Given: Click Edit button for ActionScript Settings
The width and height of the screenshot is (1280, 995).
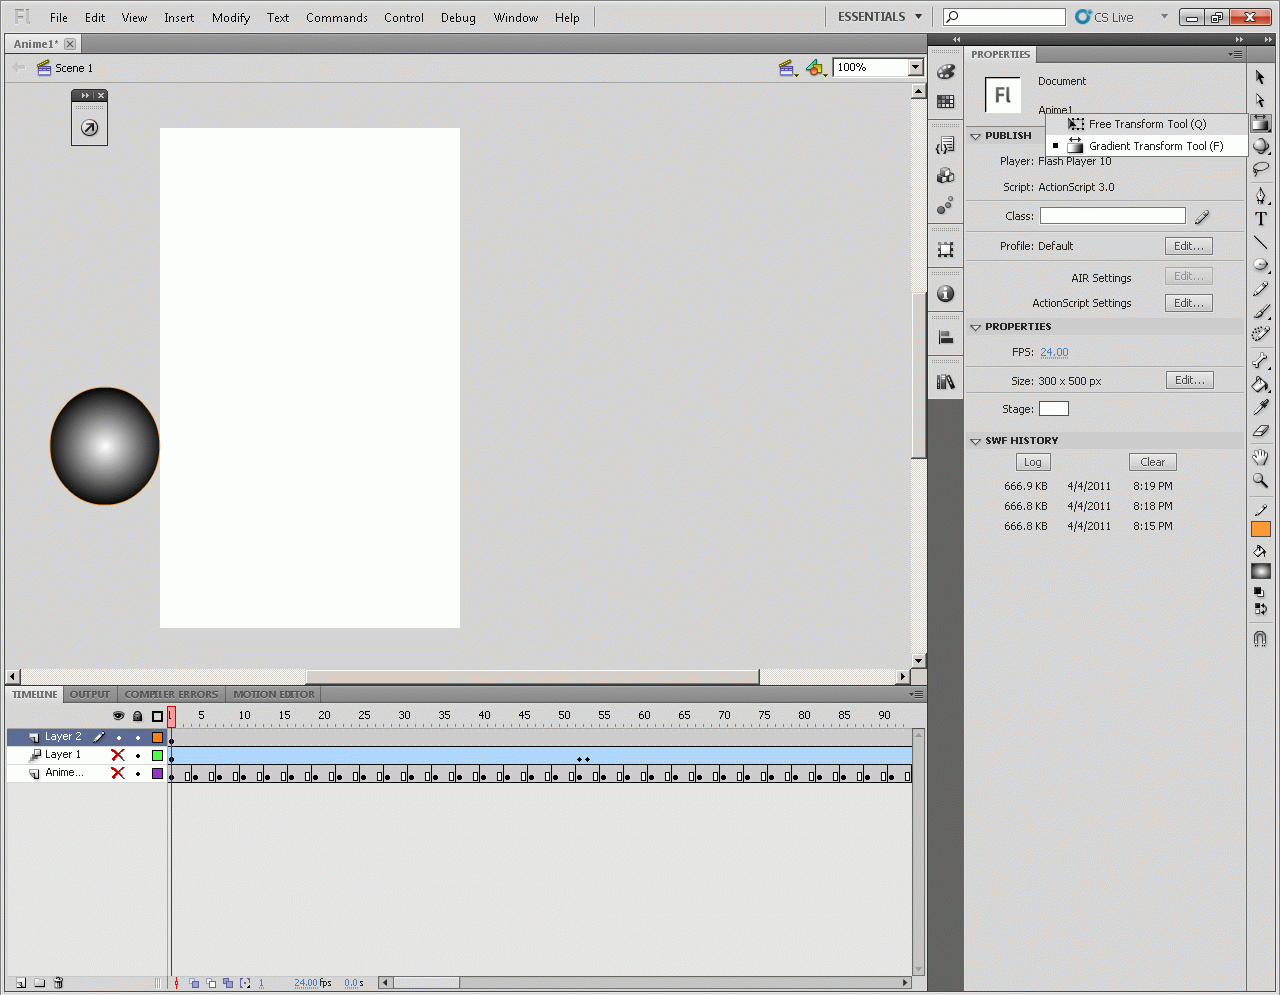Looking at the screenshot, I should pyautogui.click(x=1189, y=303).
